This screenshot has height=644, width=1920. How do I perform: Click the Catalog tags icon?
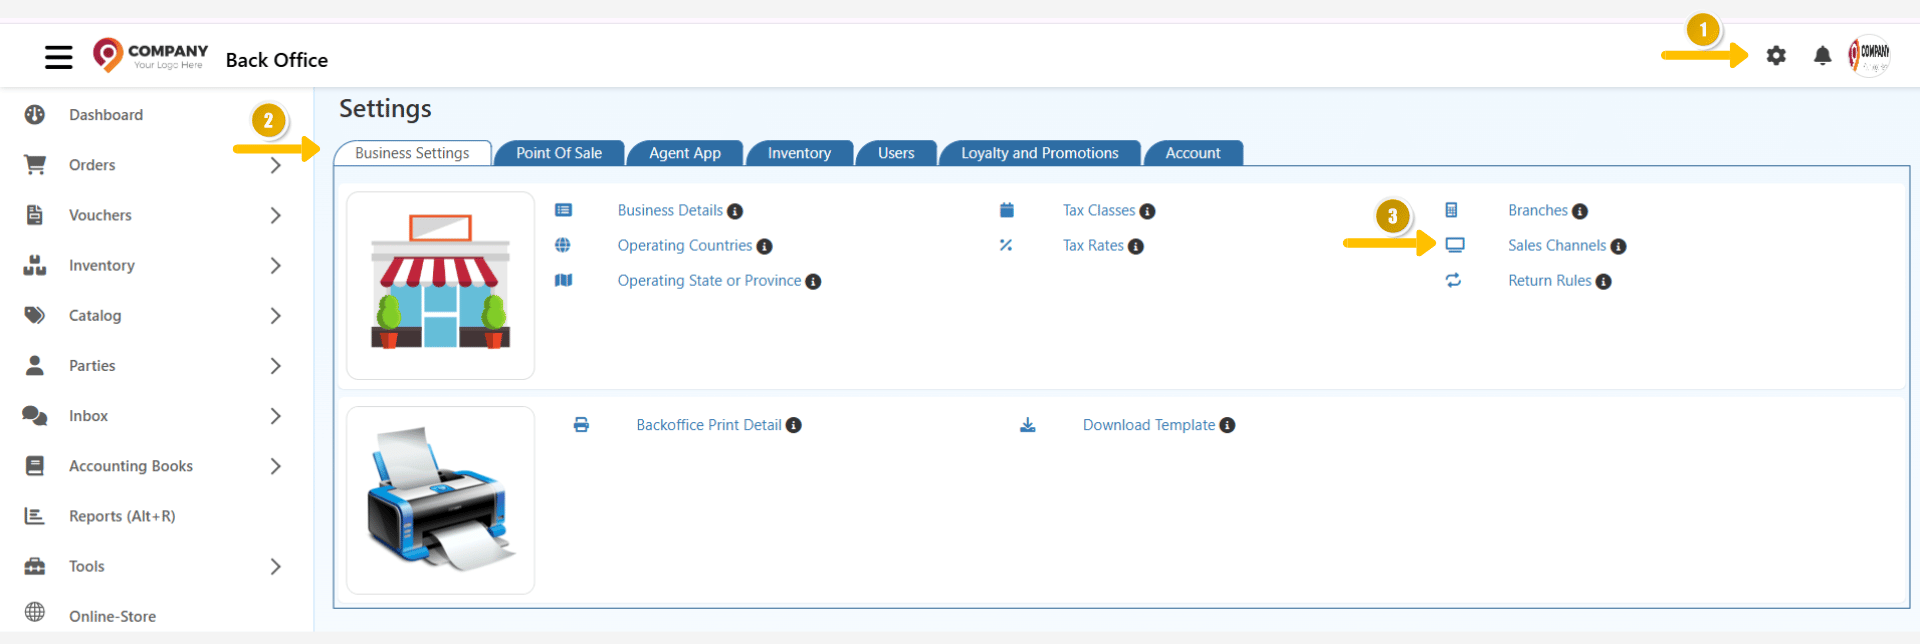[35, 315]
